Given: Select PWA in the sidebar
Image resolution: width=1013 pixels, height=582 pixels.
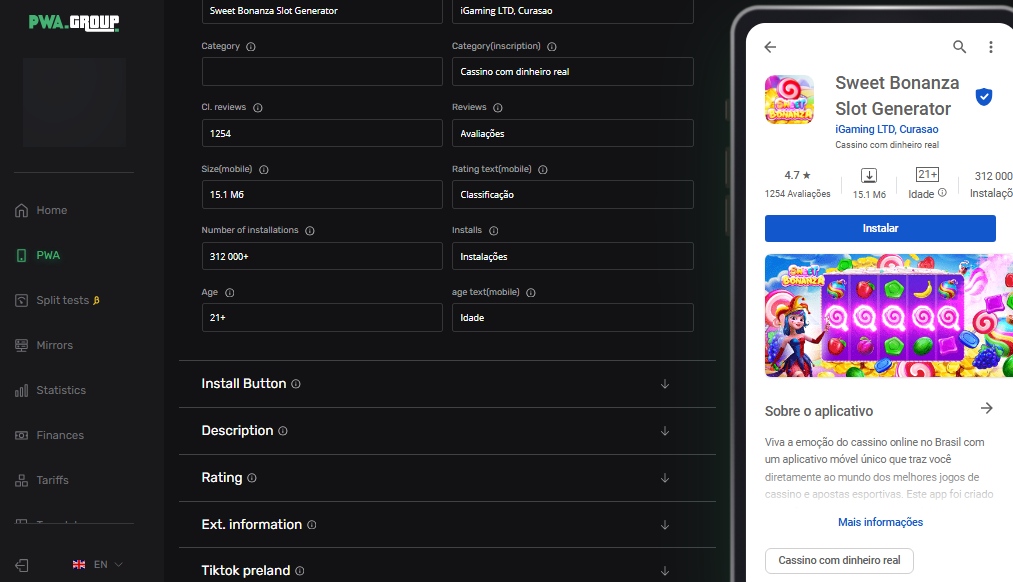Looking at the screenshot, I should (48, 255).
